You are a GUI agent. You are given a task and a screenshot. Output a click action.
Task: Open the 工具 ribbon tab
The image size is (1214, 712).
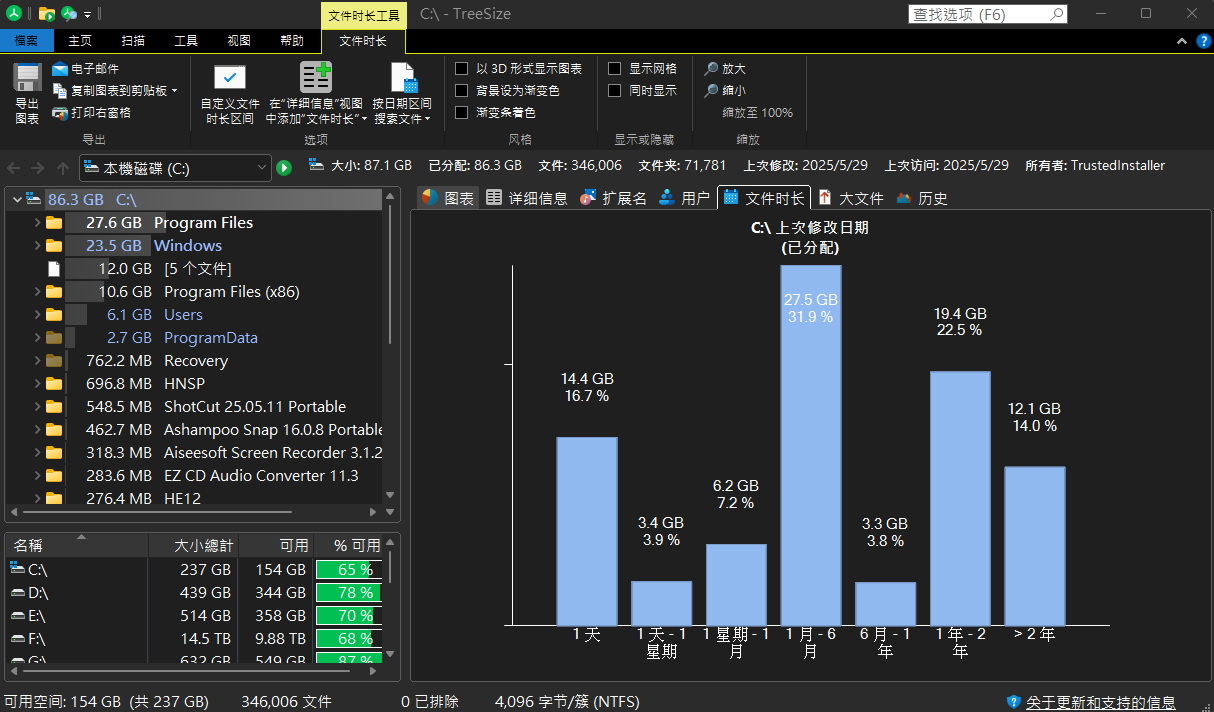point(186,41)
